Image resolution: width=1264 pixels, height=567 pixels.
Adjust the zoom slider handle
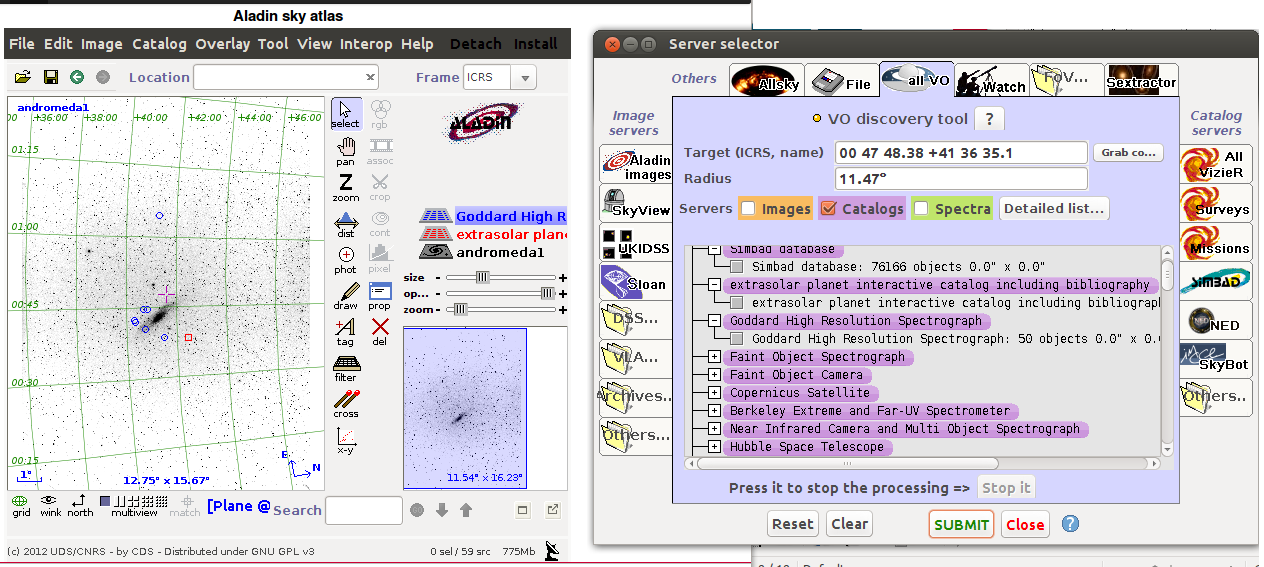(460, 310)
